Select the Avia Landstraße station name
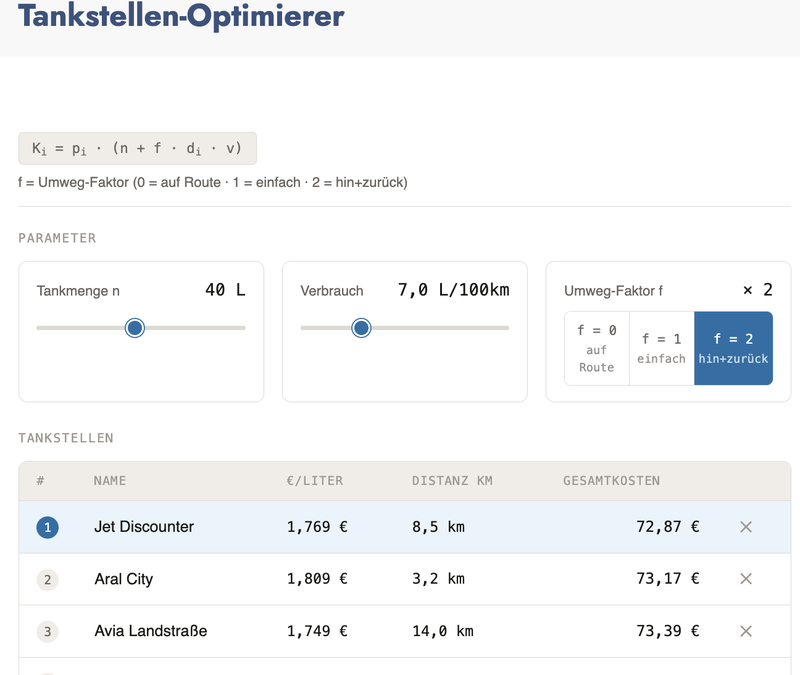Image resolution: width=800 pixels, height=675 pixels. point(151,631)
